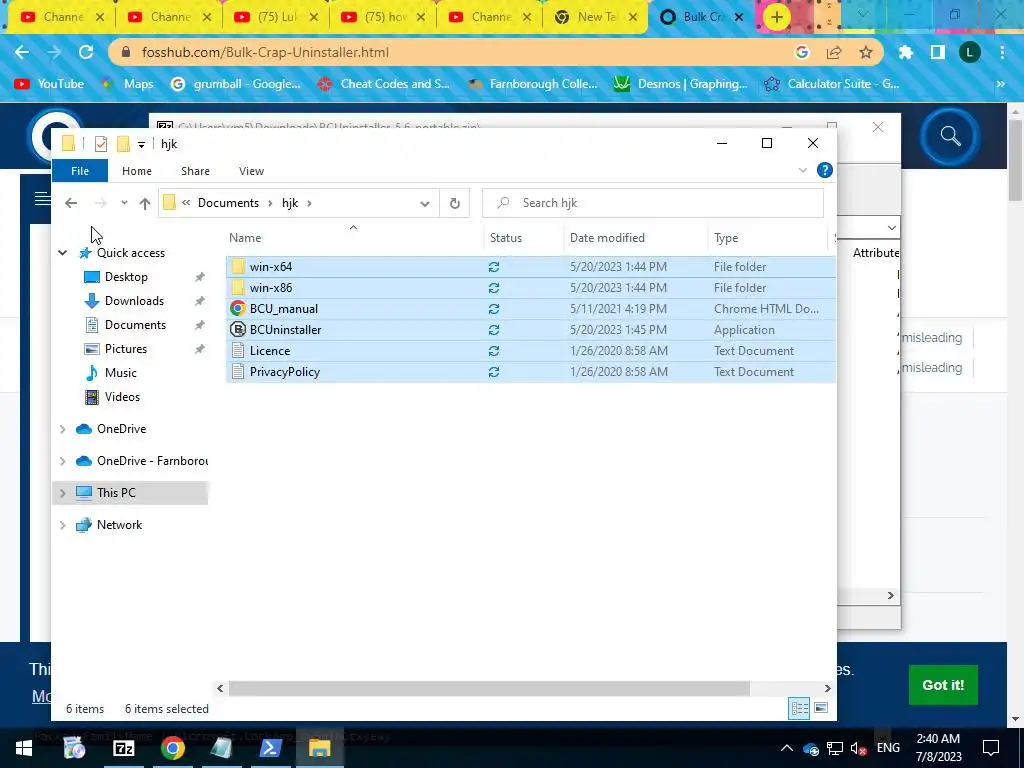
Task: Expand the This PC tree node
Action: pyautogui.click(x=63, y=493)
